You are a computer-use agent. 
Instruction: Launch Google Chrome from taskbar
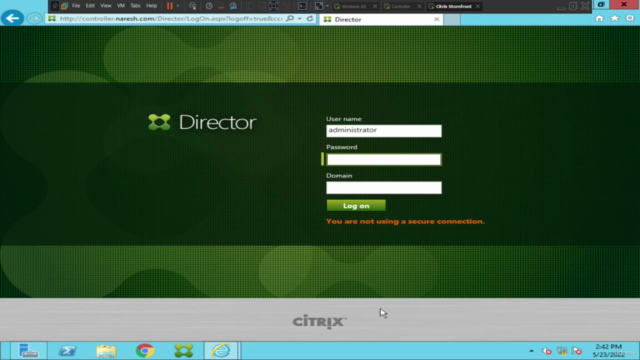coord(145,351)
